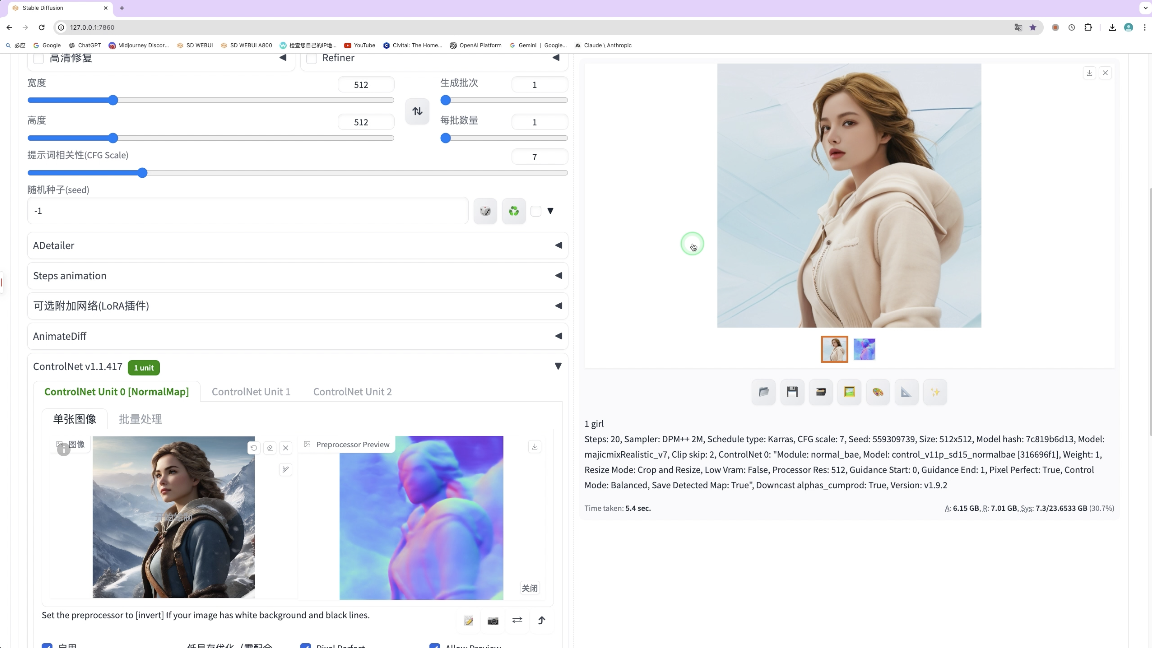The width and height of the screenshot is (1152, 648).
Task: Click the floppy disk save image icon
Action: (x=792, y=392)
